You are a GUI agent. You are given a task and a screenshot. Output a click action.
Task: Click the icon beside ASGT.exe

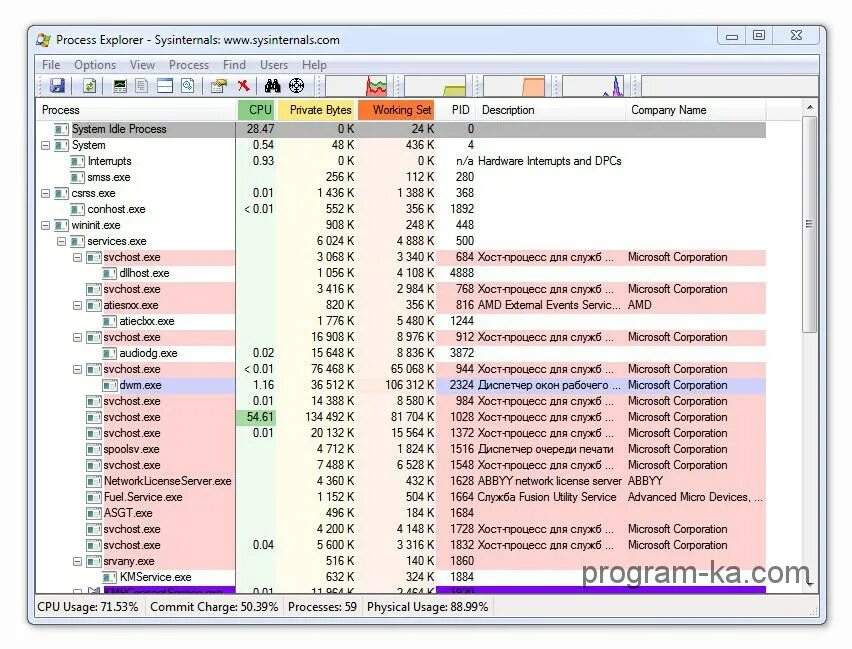point(94,513)
